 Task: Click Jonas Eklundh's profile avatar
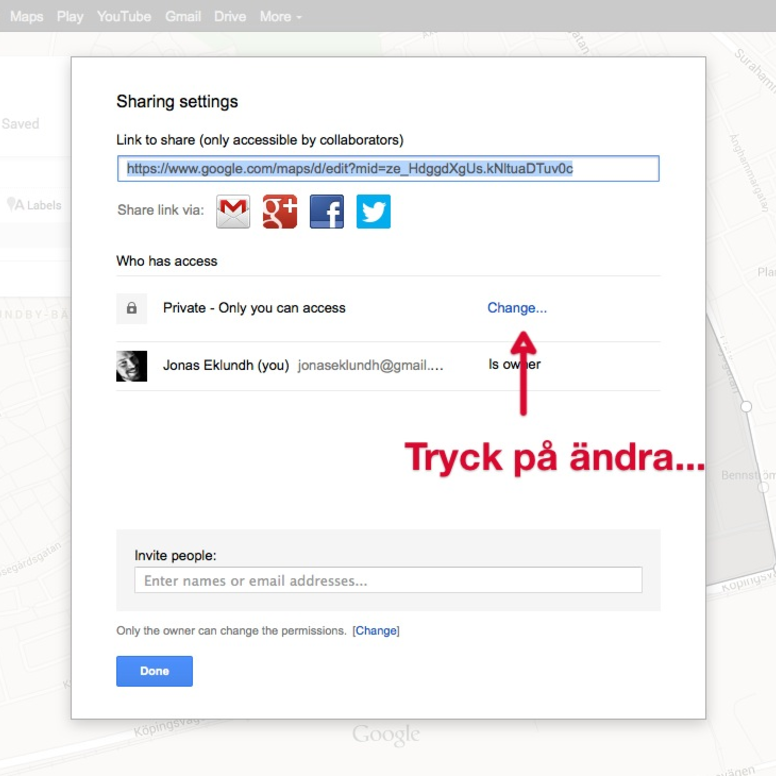tap(131, 366)
